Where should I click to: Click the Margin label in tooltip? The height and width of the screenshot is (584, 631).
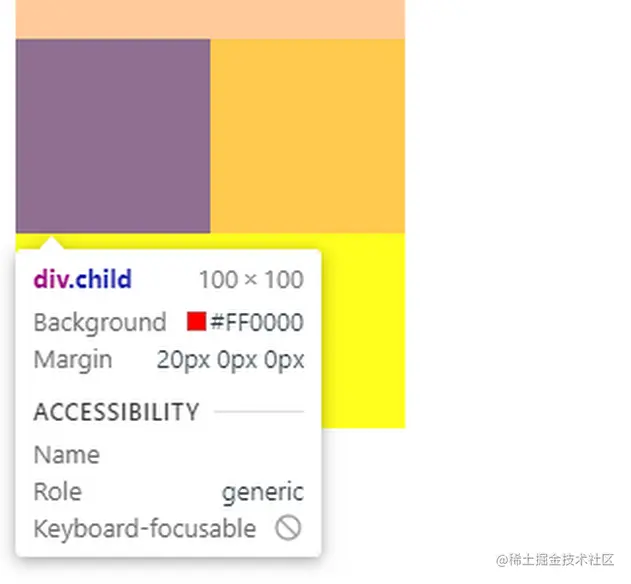tap(73, 360)
